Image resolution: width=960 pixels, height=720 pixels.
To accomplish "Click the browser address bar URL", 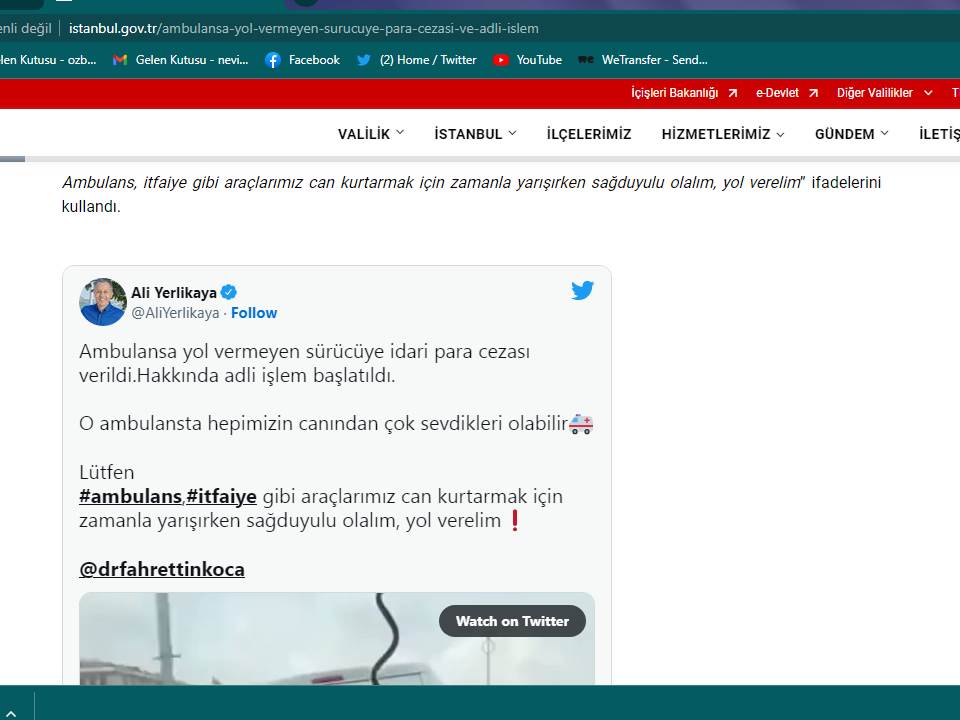I will (304, 28).
